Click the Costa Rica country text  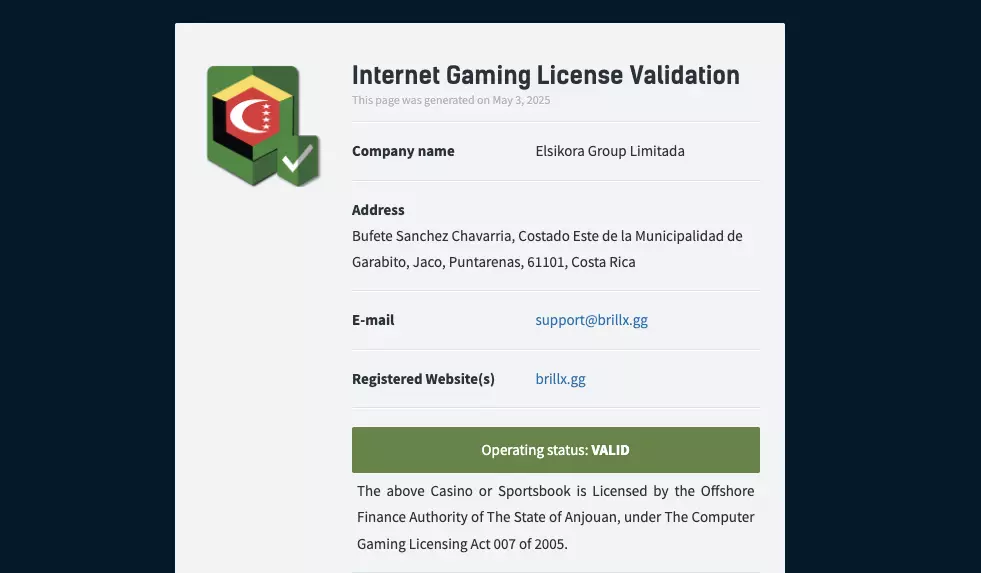click(x=604, y=262)
